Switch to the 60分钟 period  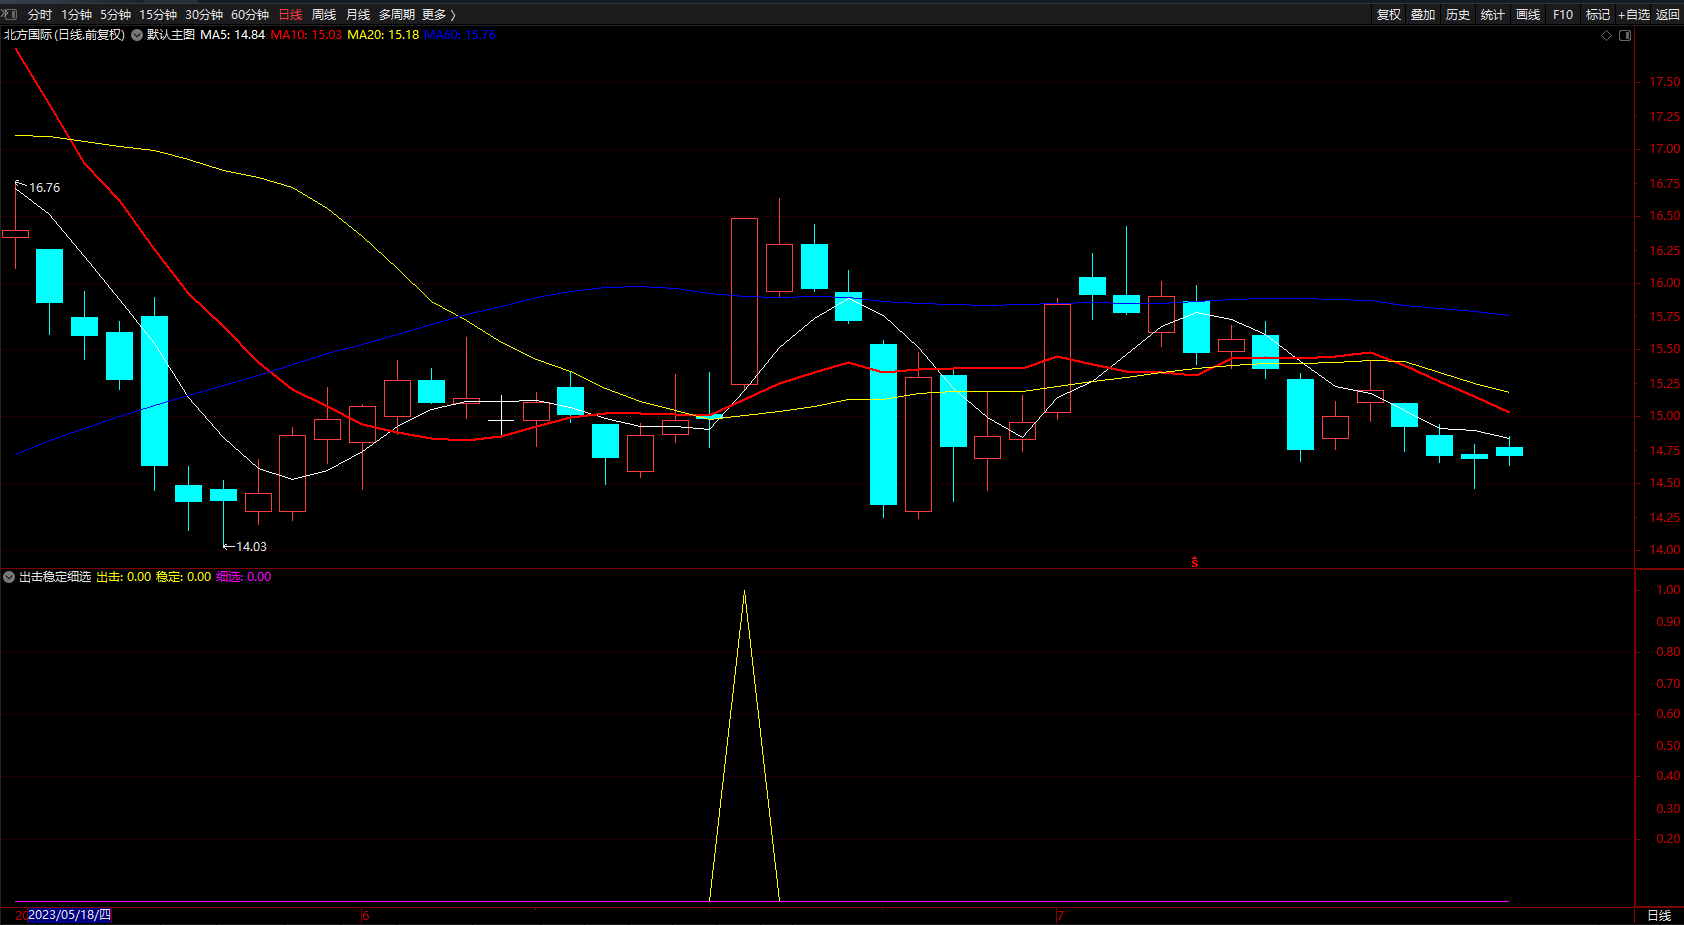[x=250, y=14]
